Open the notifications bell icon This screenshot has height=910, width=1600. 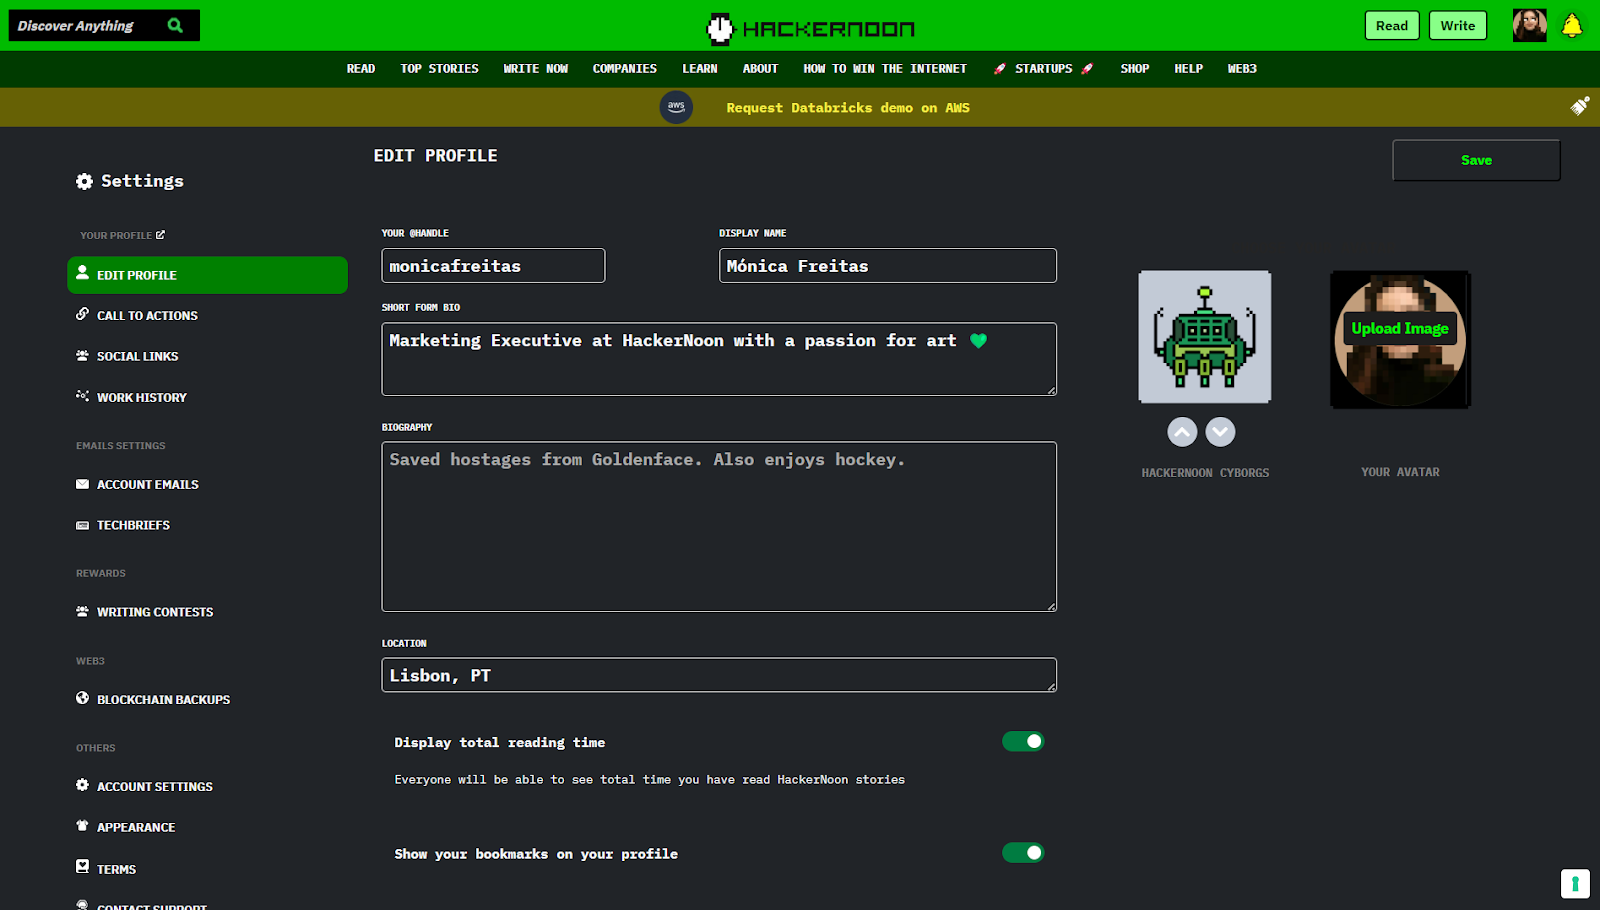[1572, 26]
